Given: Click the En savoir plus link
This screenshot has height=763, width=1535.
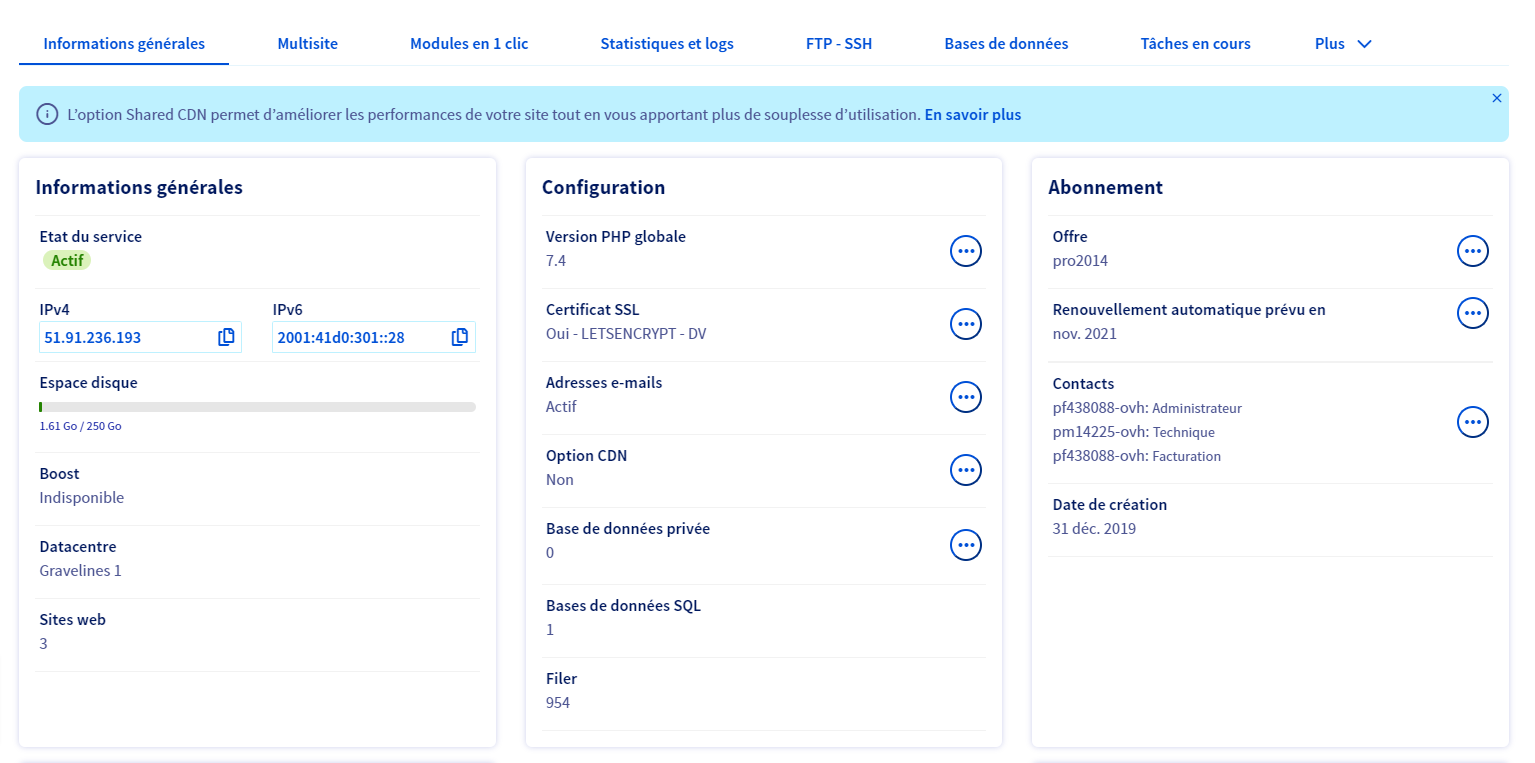Looking at the screenshot, I should [x=972, y=115].
